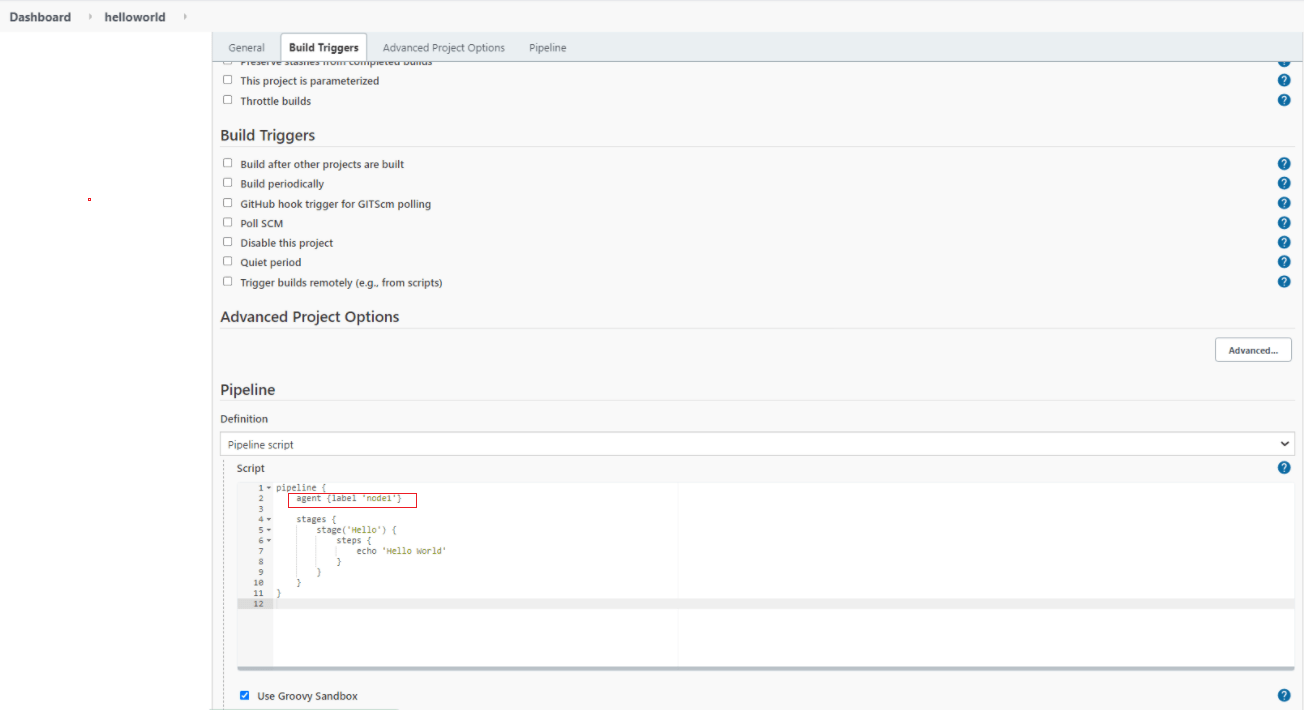Open help for Use Groovy Sandbox

(x=1284, y=694)
